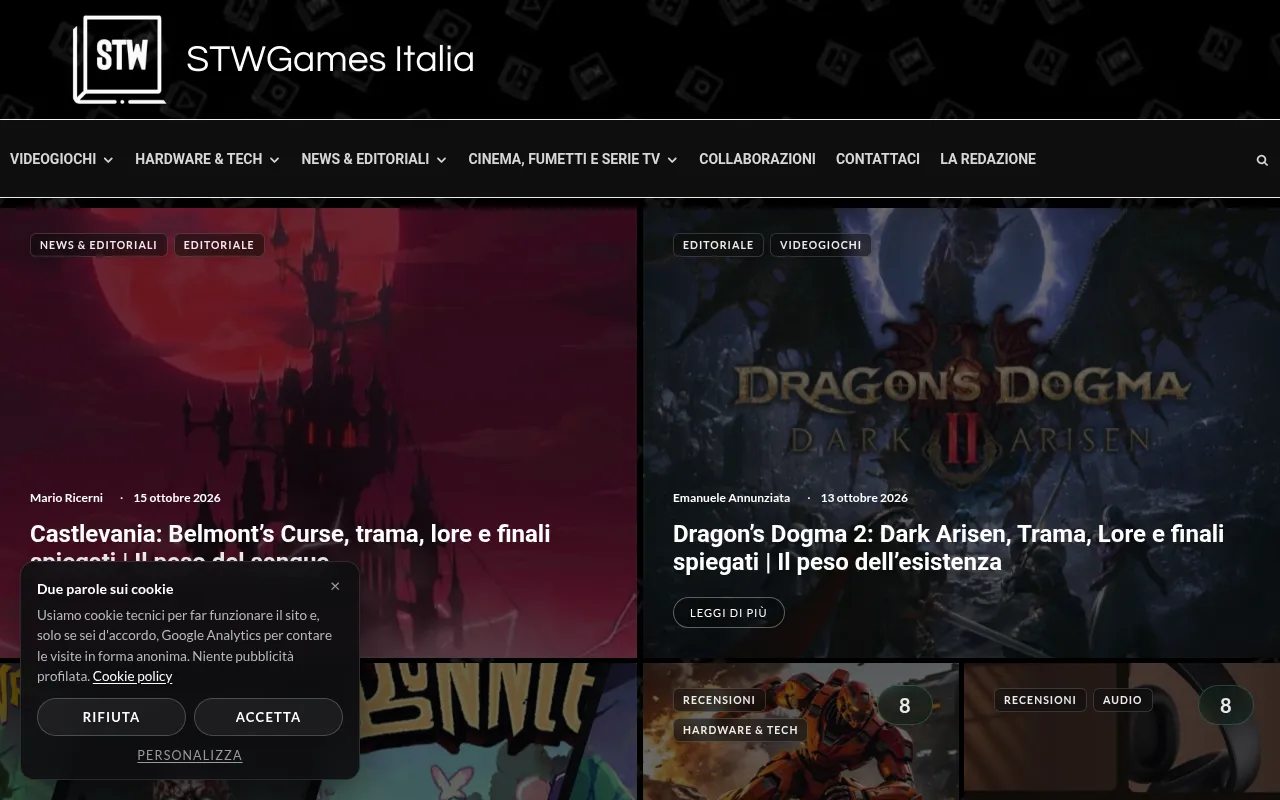The width and height of the screenshot is (1280, 800).
Task: Select Videogiochi tag on Dragon's Dogma card
Action: pos(820,245)
